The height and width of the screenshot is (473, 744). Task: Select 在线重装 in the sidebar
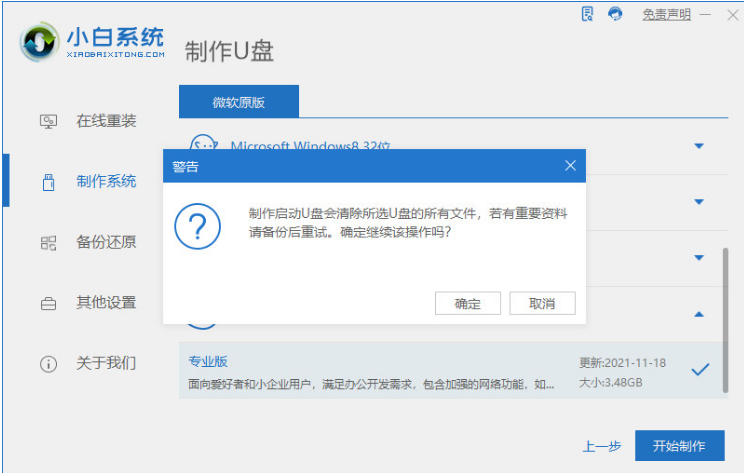click(x=106, y=121)
